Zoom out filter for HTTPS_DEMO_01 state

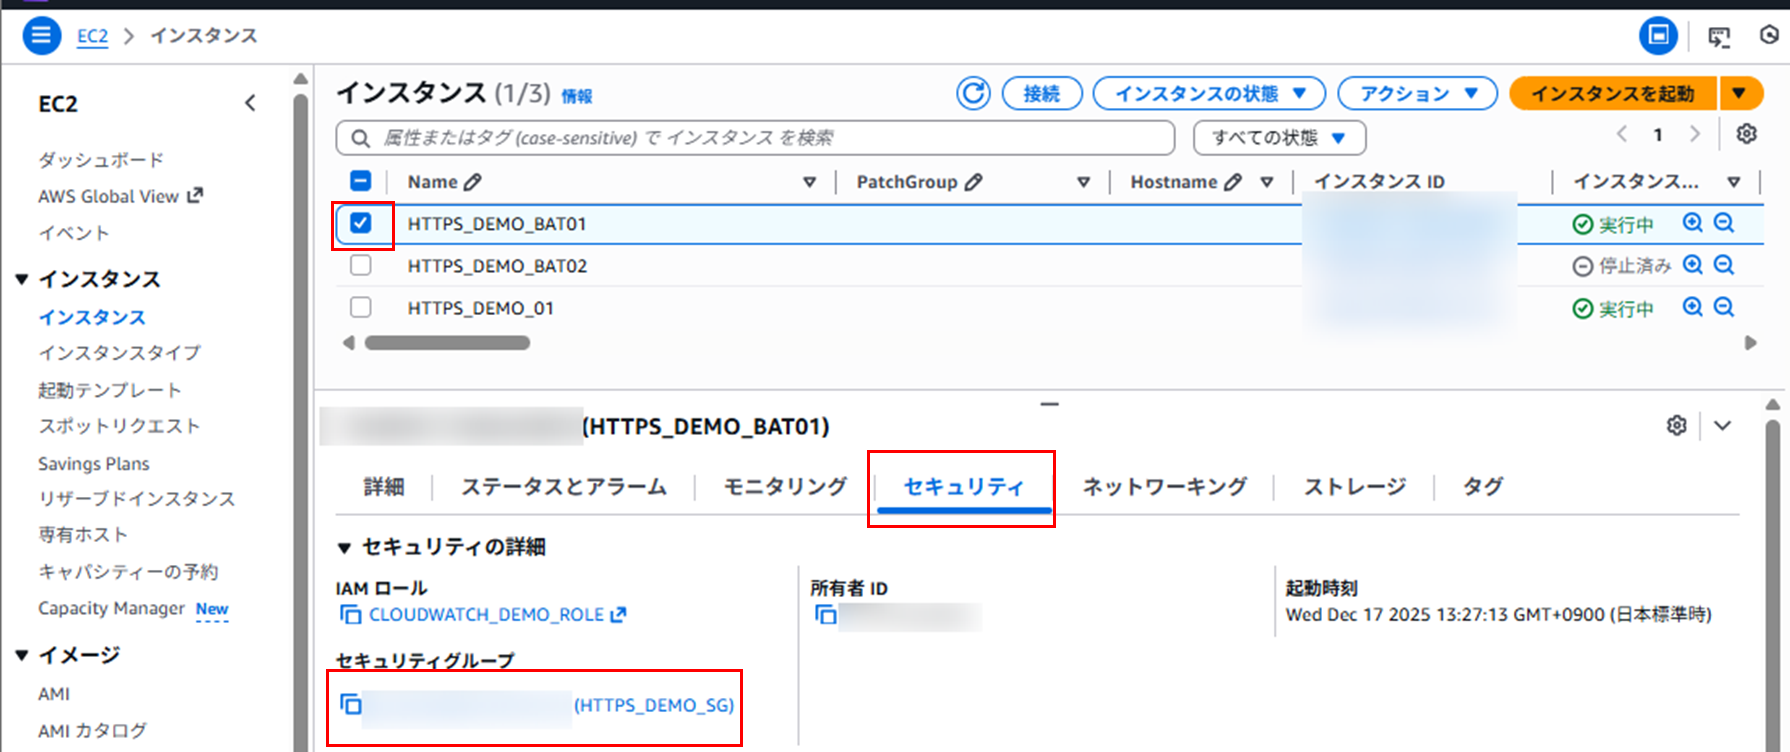tap(1724, 307)
